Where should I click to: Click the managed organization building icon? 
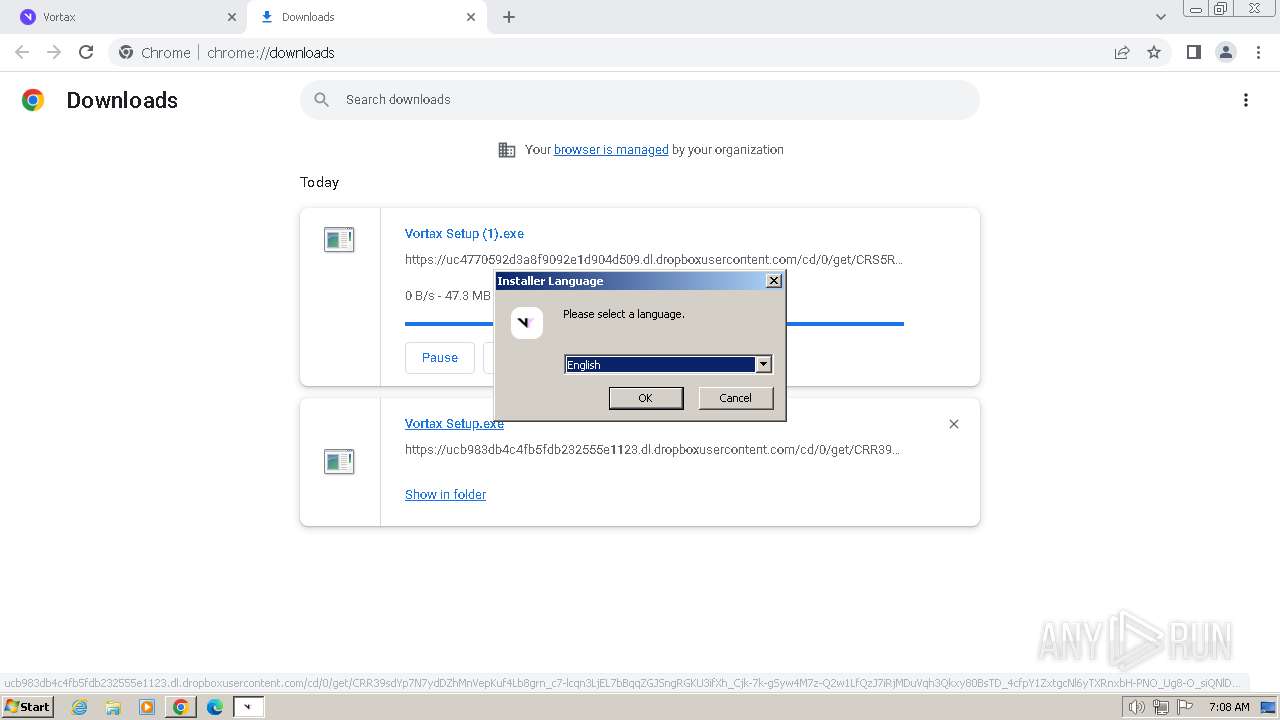(507, 150)
